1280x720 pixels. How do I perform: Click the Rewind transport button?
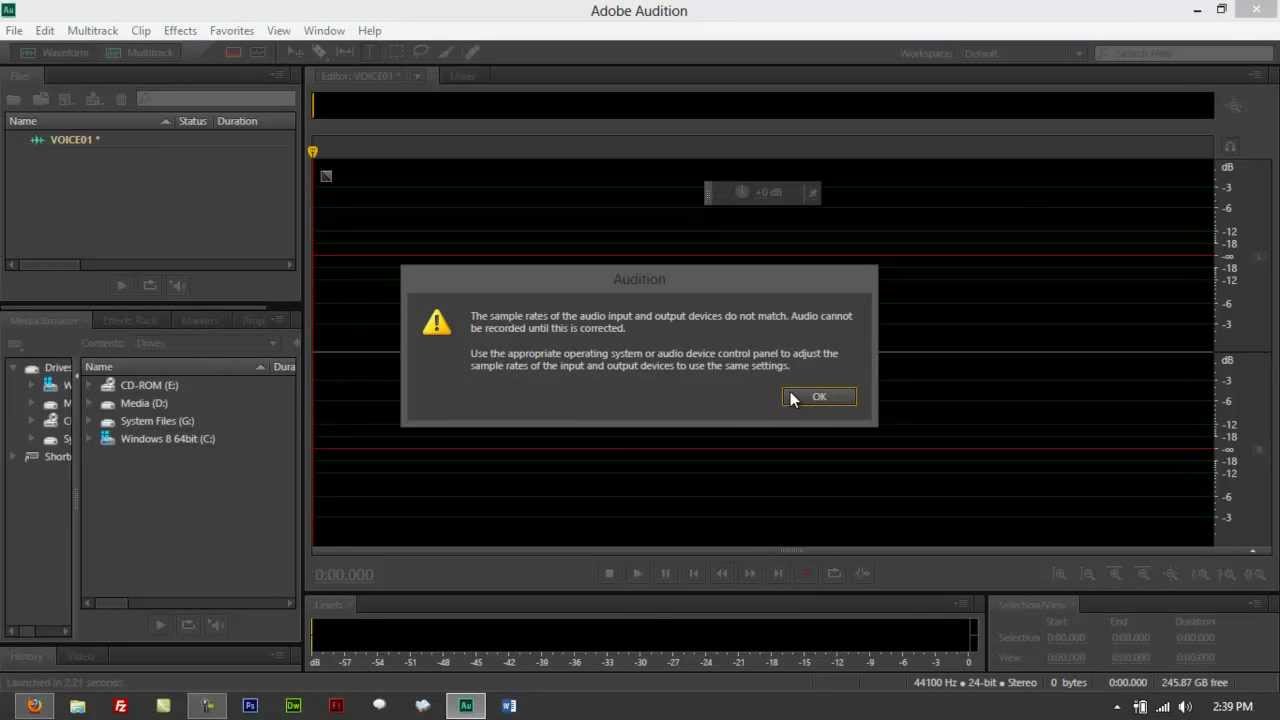point(722,573)
